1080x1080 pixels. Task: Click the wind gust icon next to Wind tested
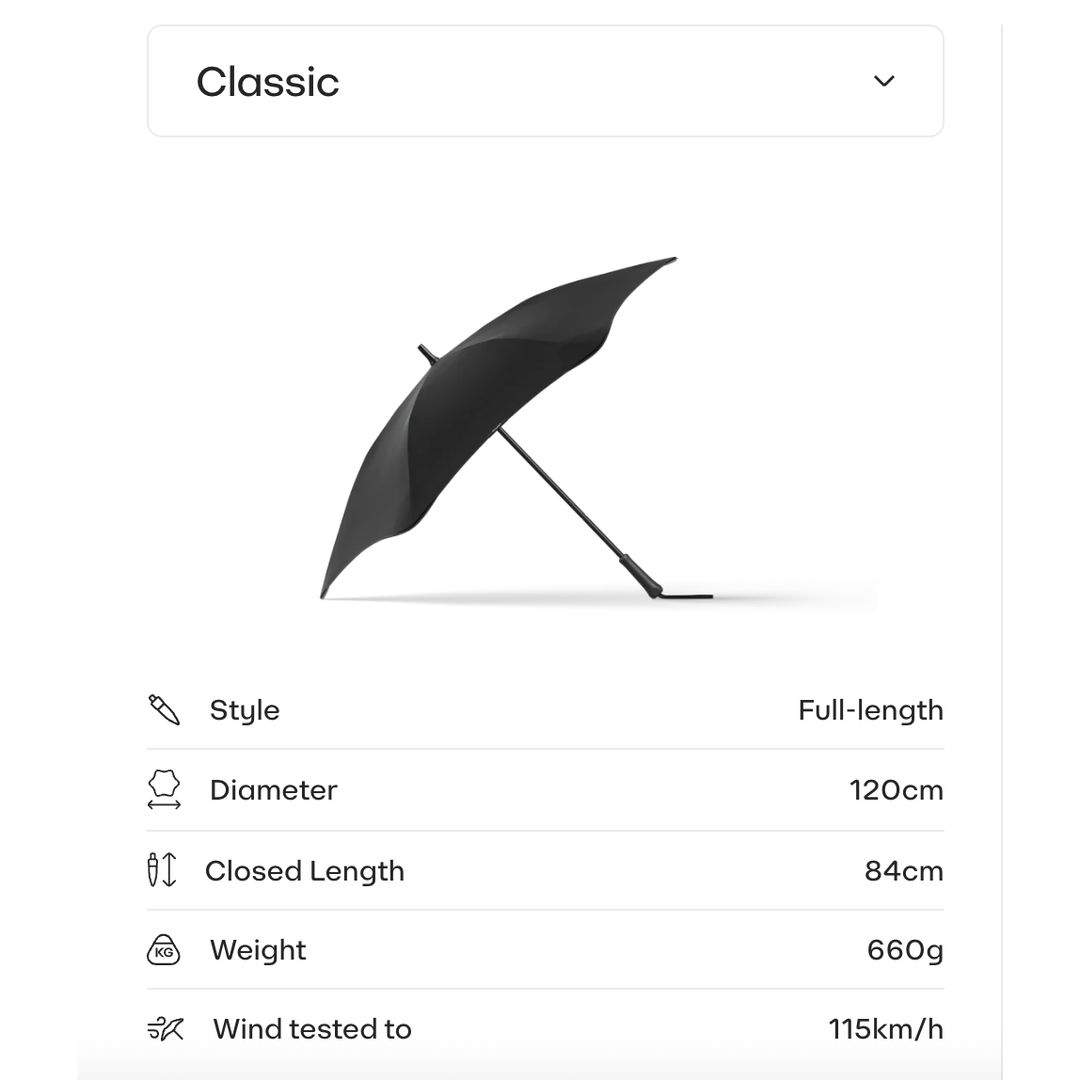(163, 1028)
